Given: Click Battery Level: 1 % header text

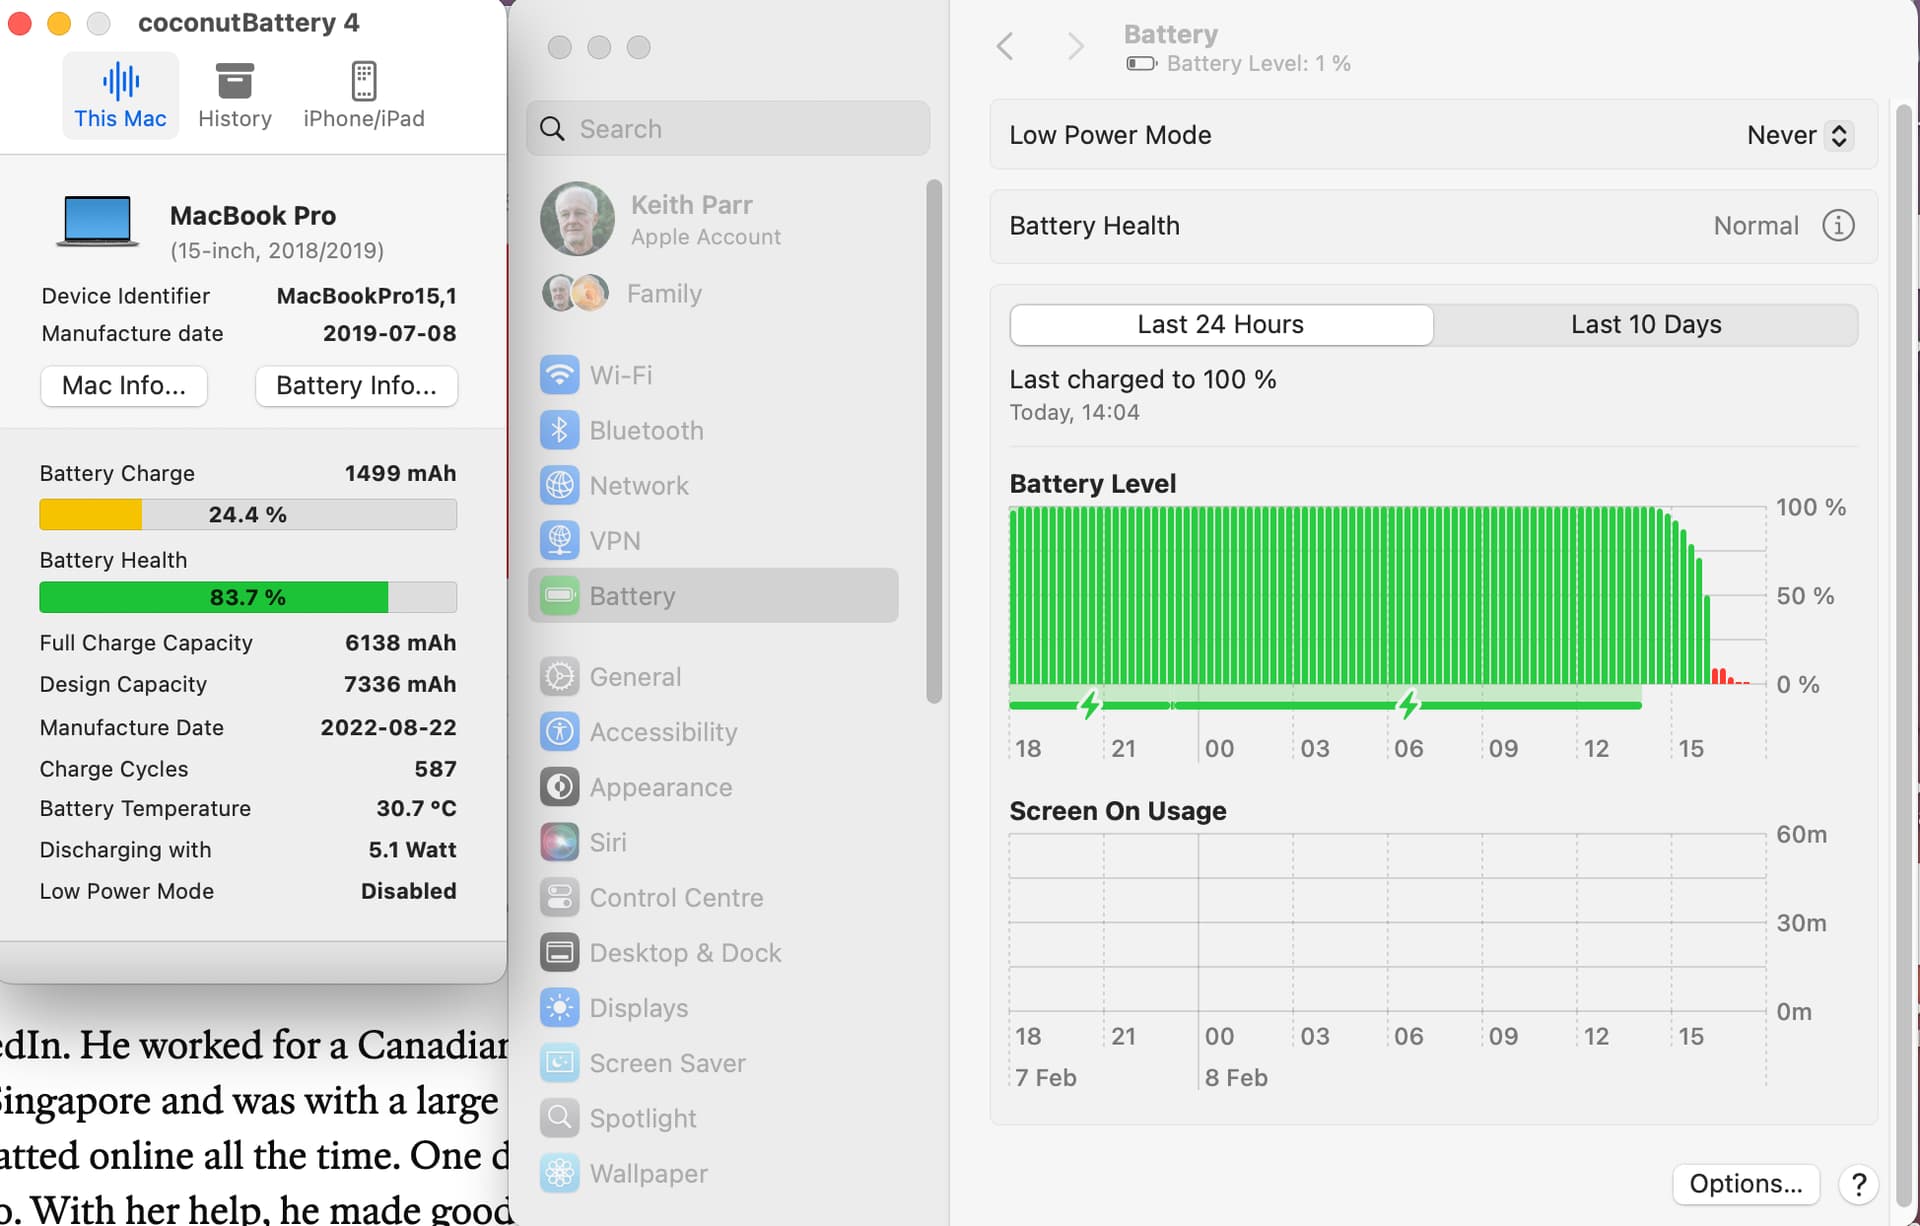Looking at the screenshot, I should (1258, 64).
